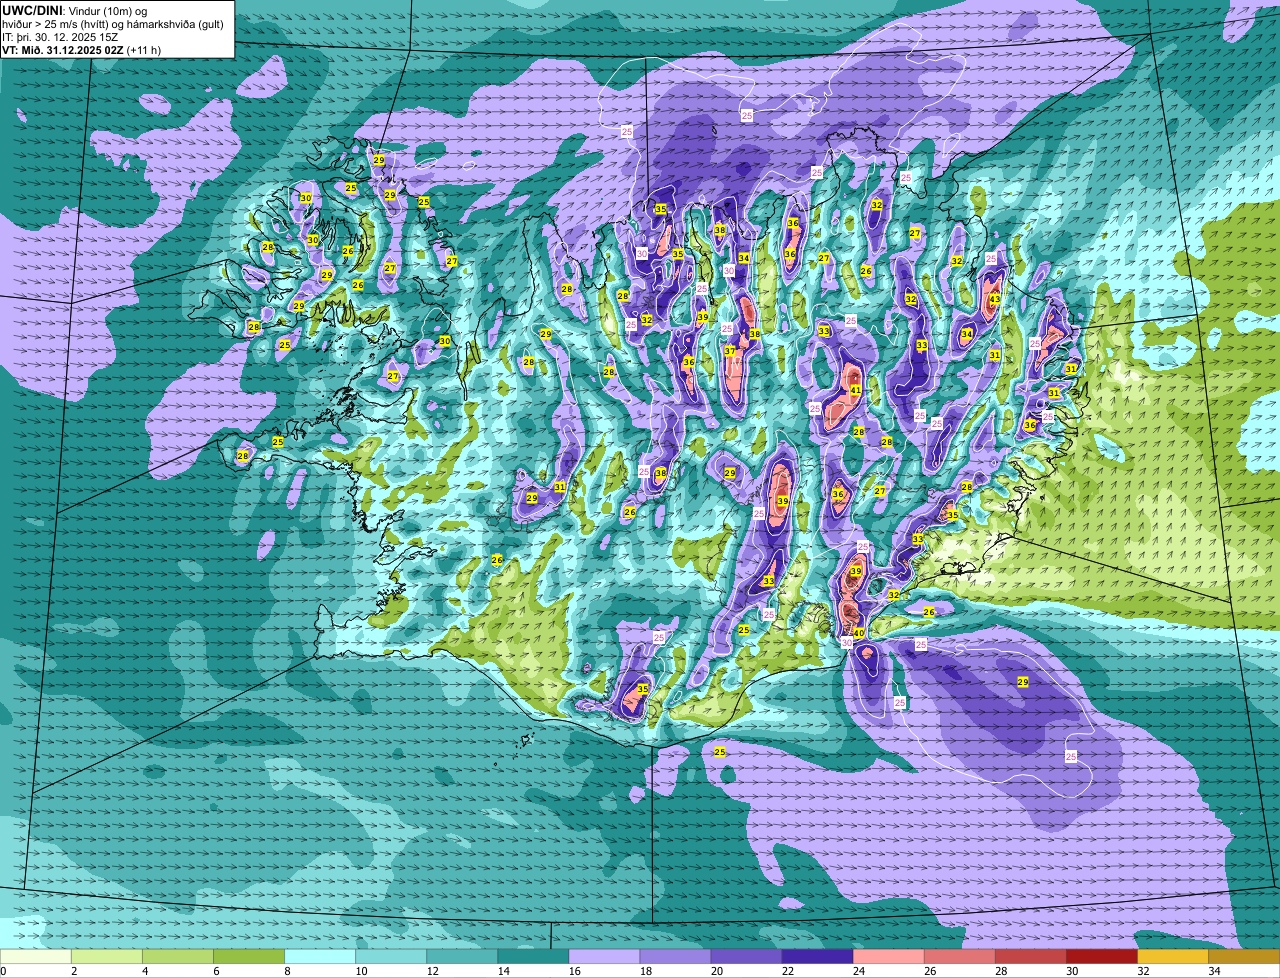This screenshot has height=978, width=1280.
Task: Select the 14–16 m/s dark teal legend swatch
Action: click(x=533, y=957)
